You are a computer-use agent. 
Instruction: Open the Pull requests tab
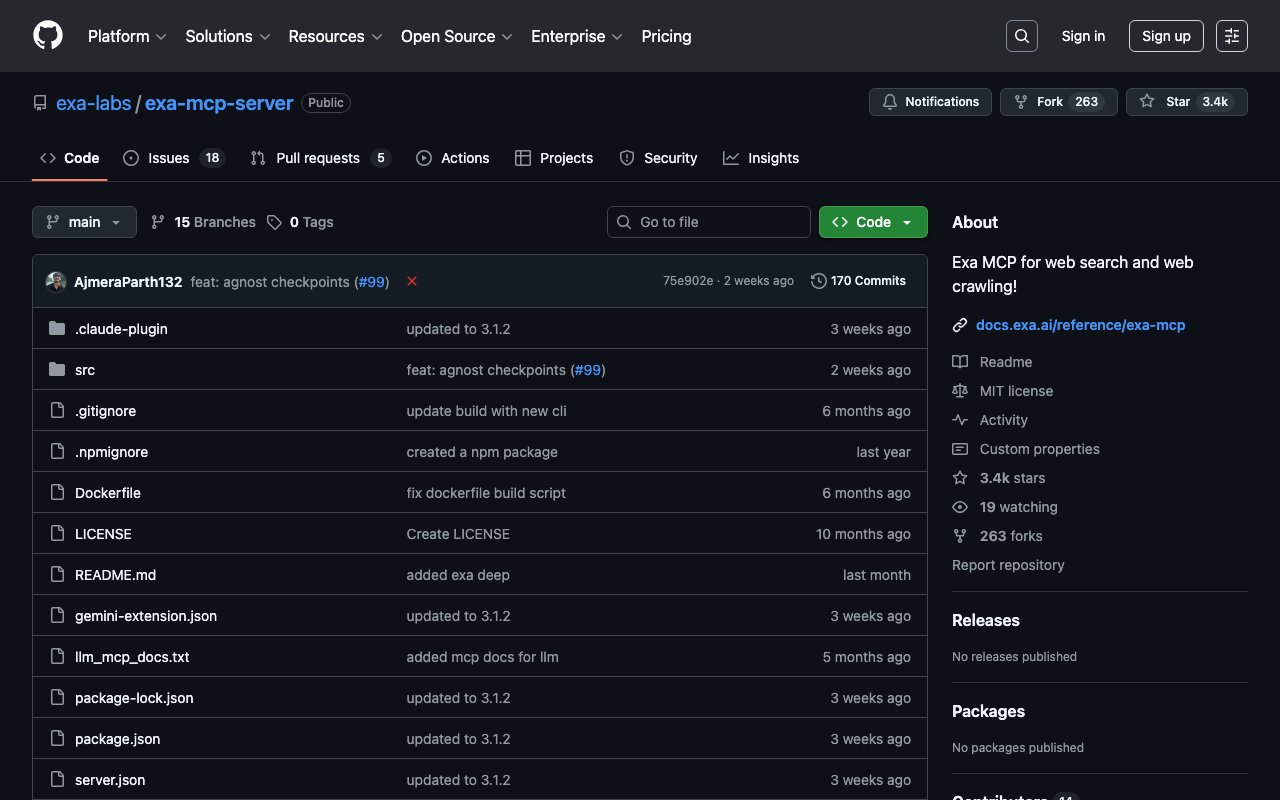click(318, 158)
